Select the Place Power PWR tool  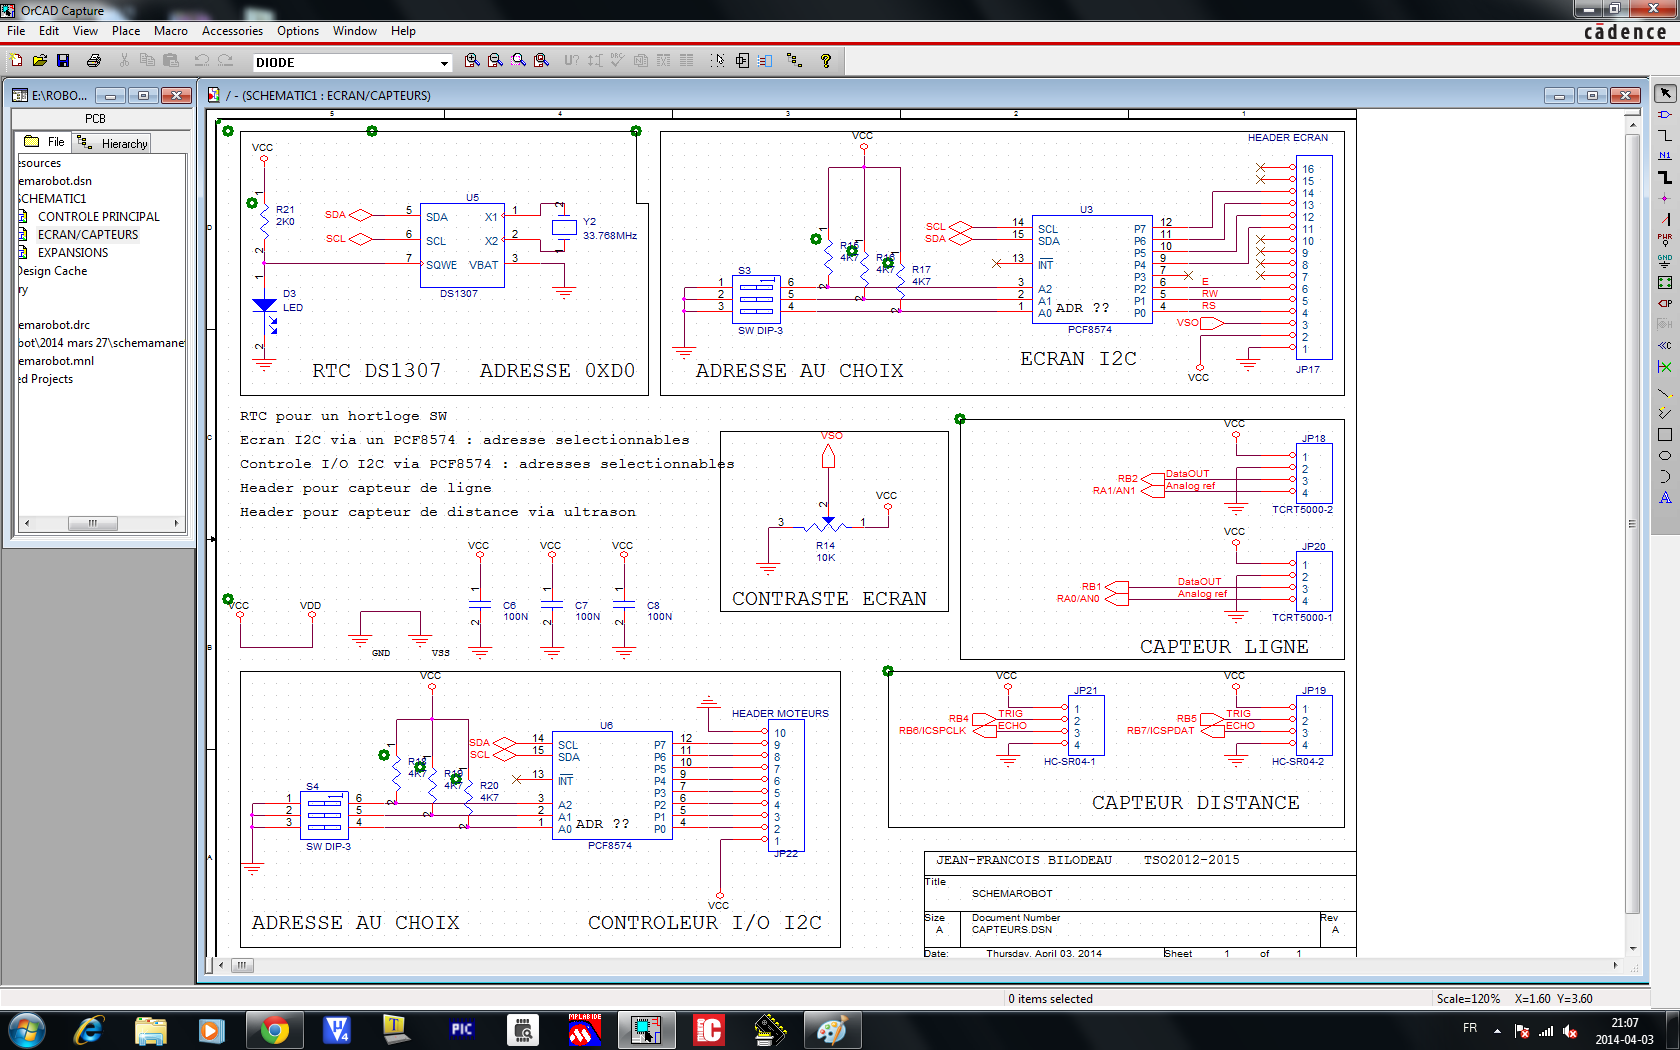coord(1665,240)
